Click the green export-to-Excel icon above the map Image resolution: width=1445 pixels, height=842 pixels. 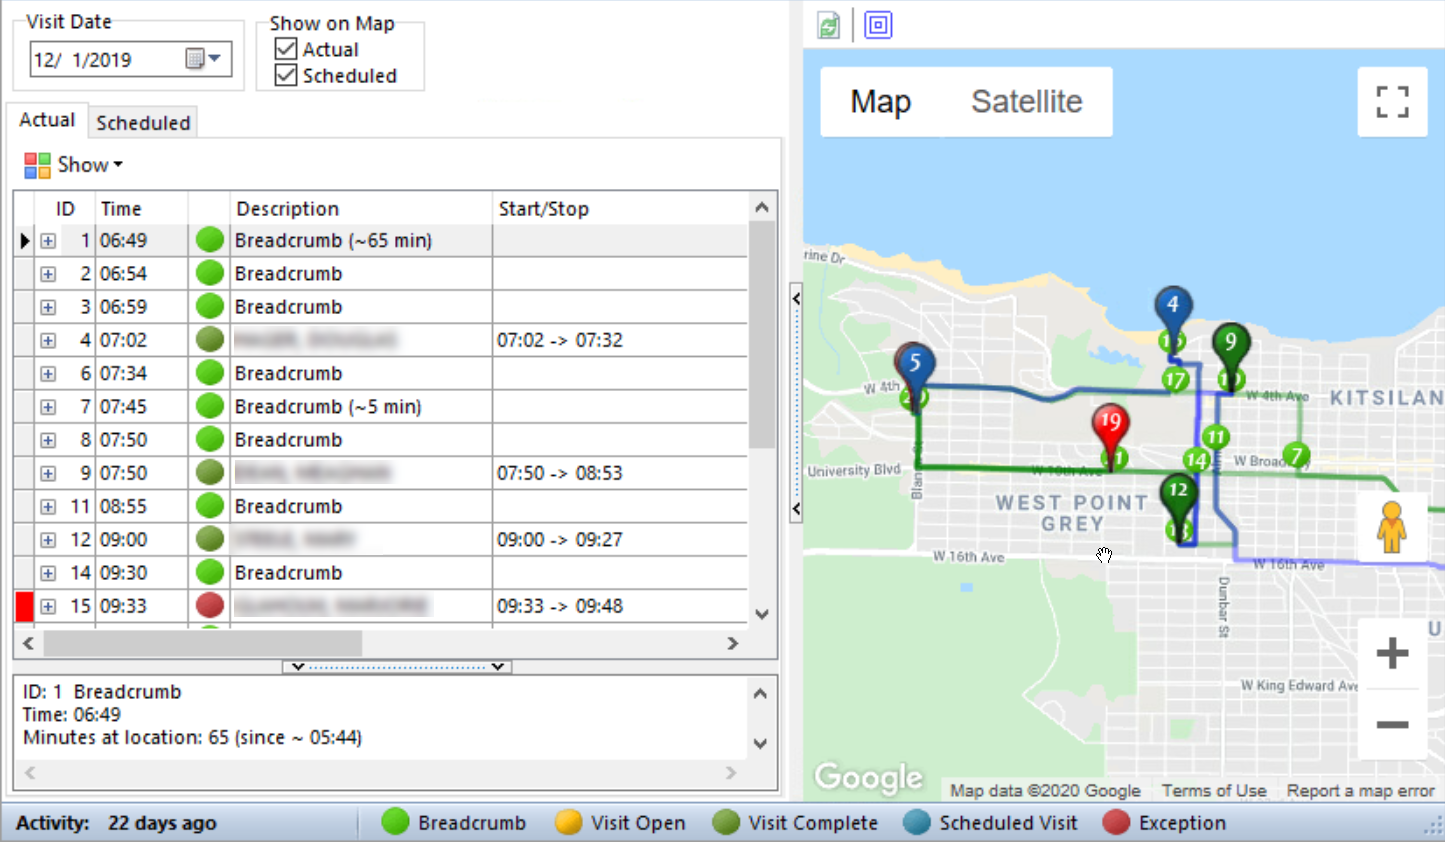tap(827, 24)
